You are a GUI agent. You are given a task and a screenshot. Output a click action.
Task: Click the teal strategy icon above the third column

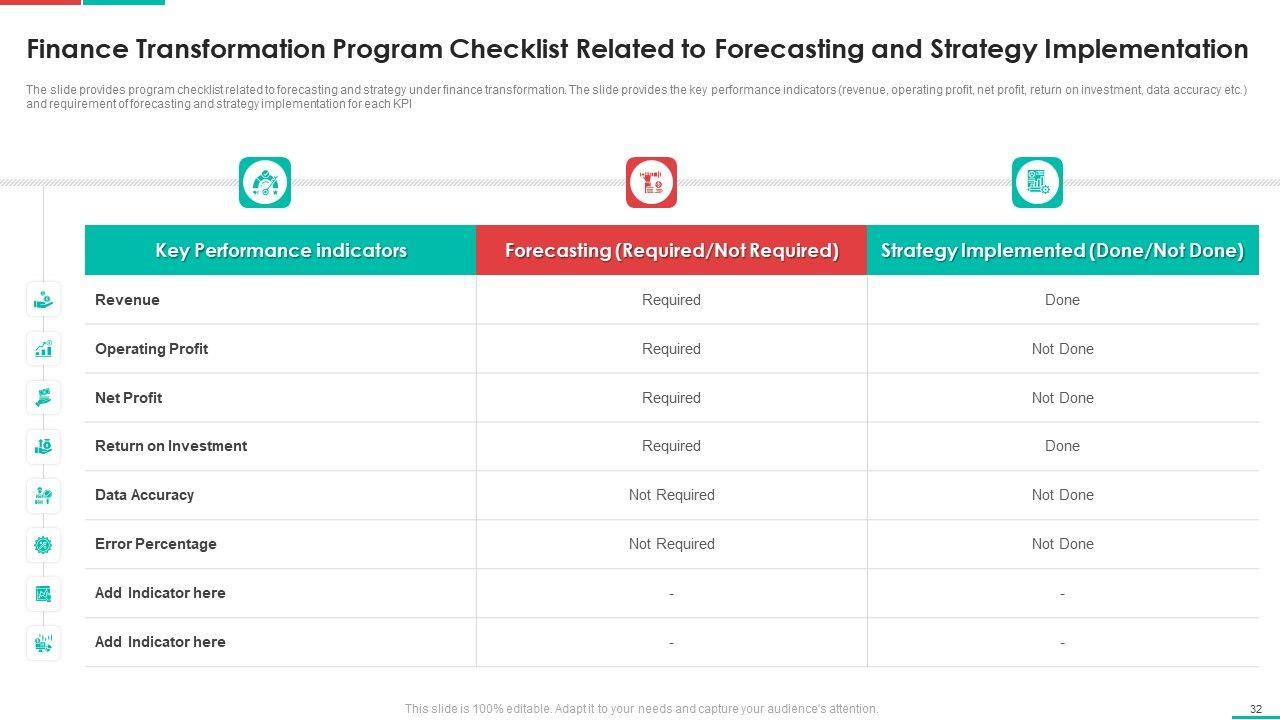(x=1037, y=183)
